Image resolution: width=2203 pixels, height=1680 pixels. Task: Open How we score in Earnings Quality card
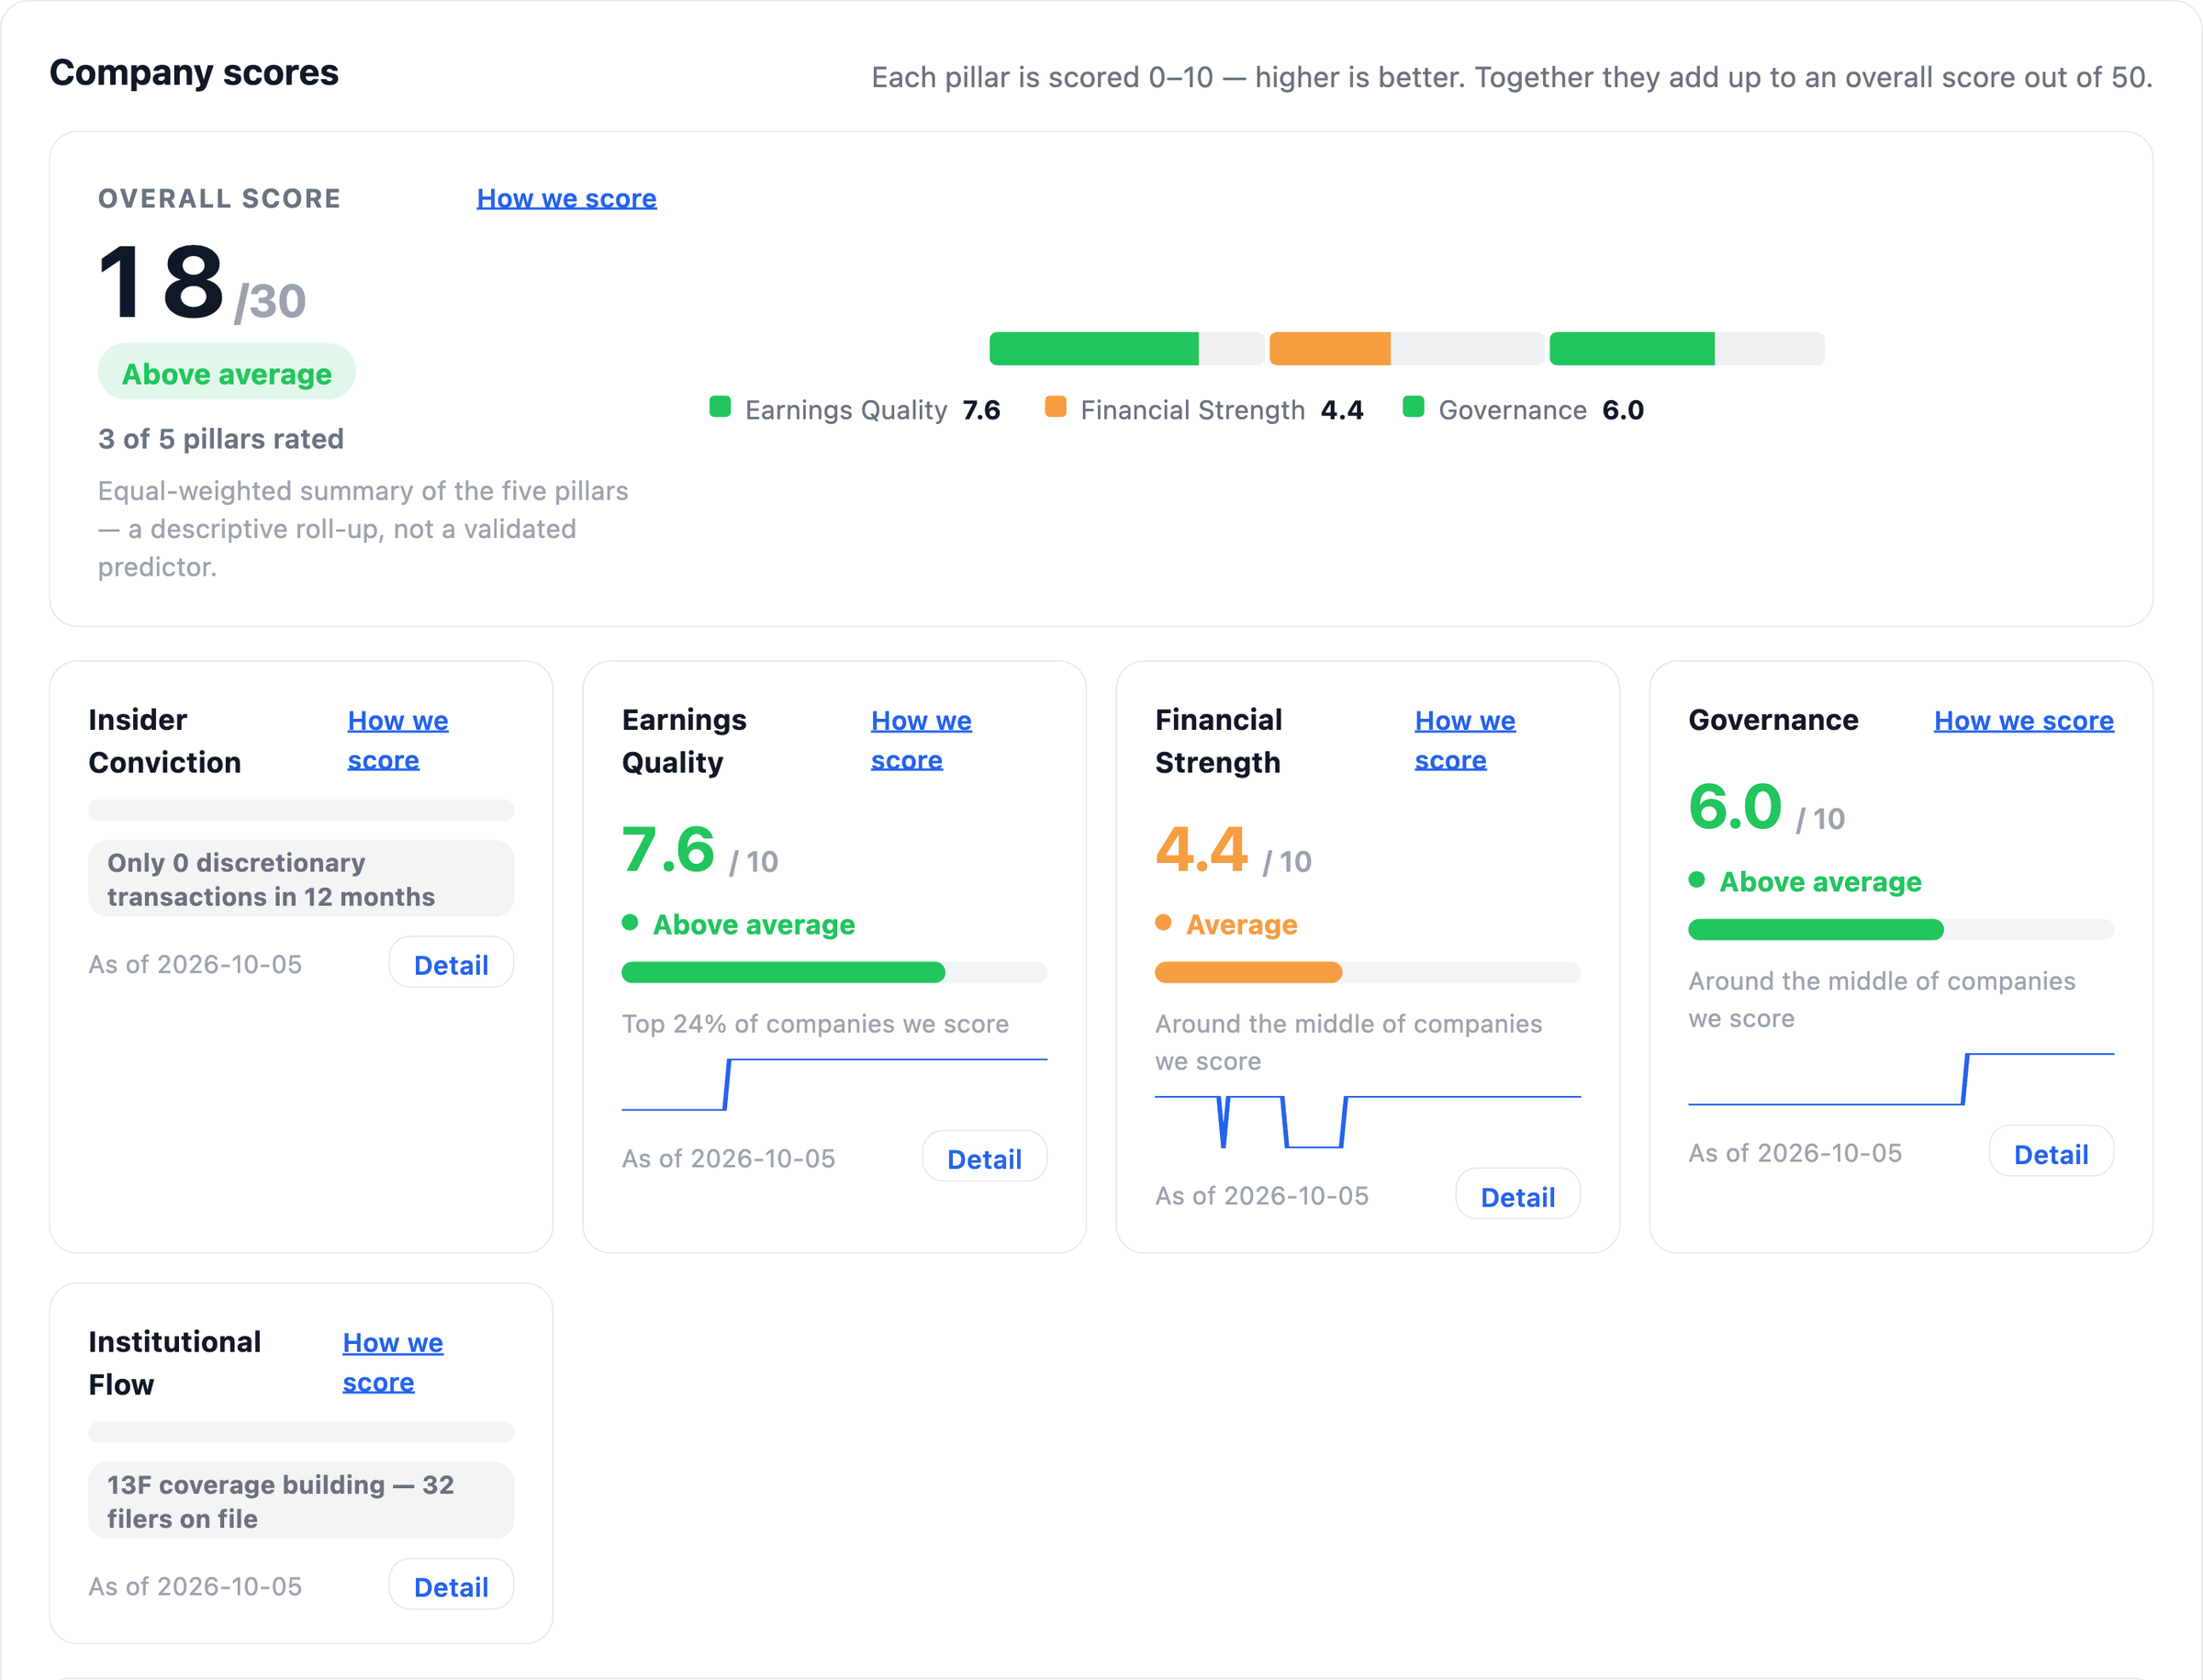[921, 740]
